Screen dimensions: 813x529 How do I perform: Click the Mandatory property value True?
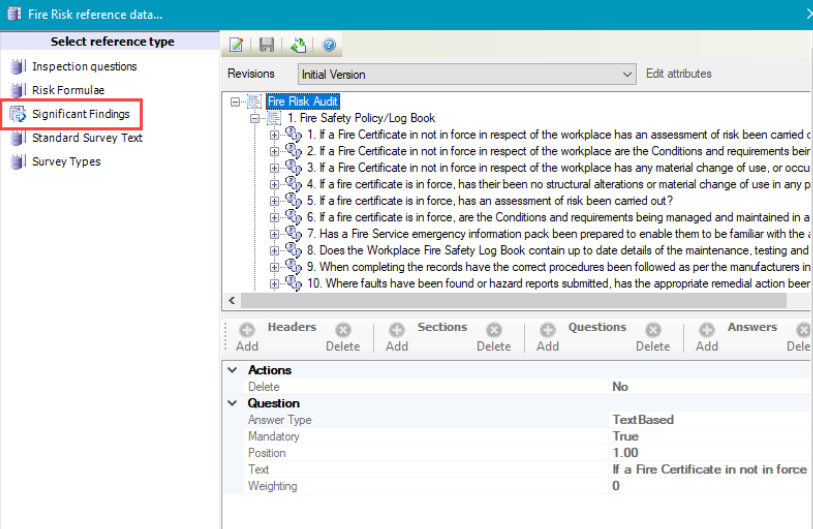click(625, 437)
